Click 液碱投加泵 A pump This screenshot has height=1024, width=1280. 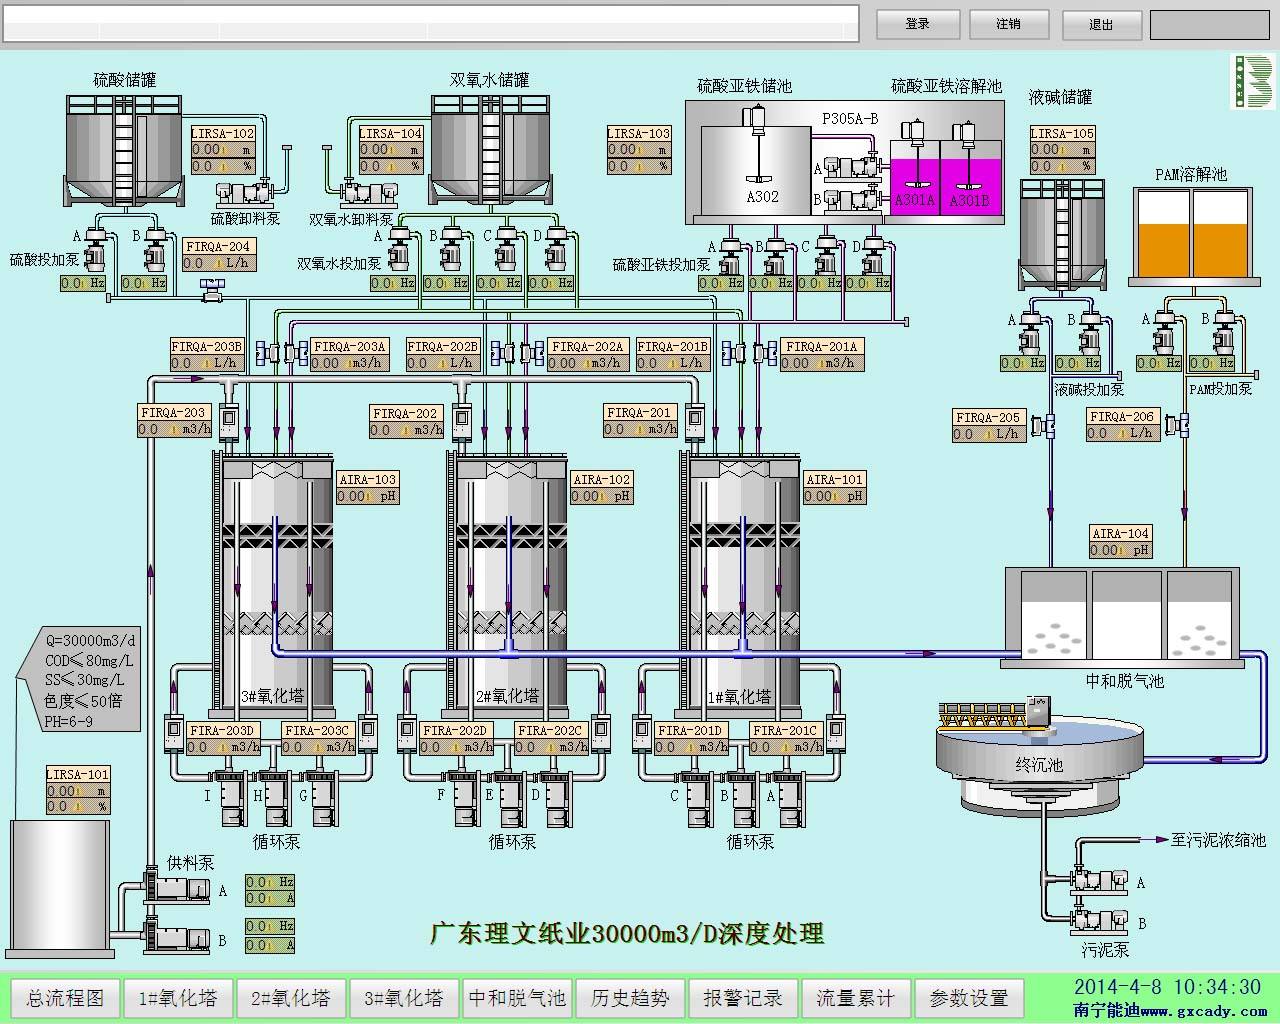(x=1031, y=333)
